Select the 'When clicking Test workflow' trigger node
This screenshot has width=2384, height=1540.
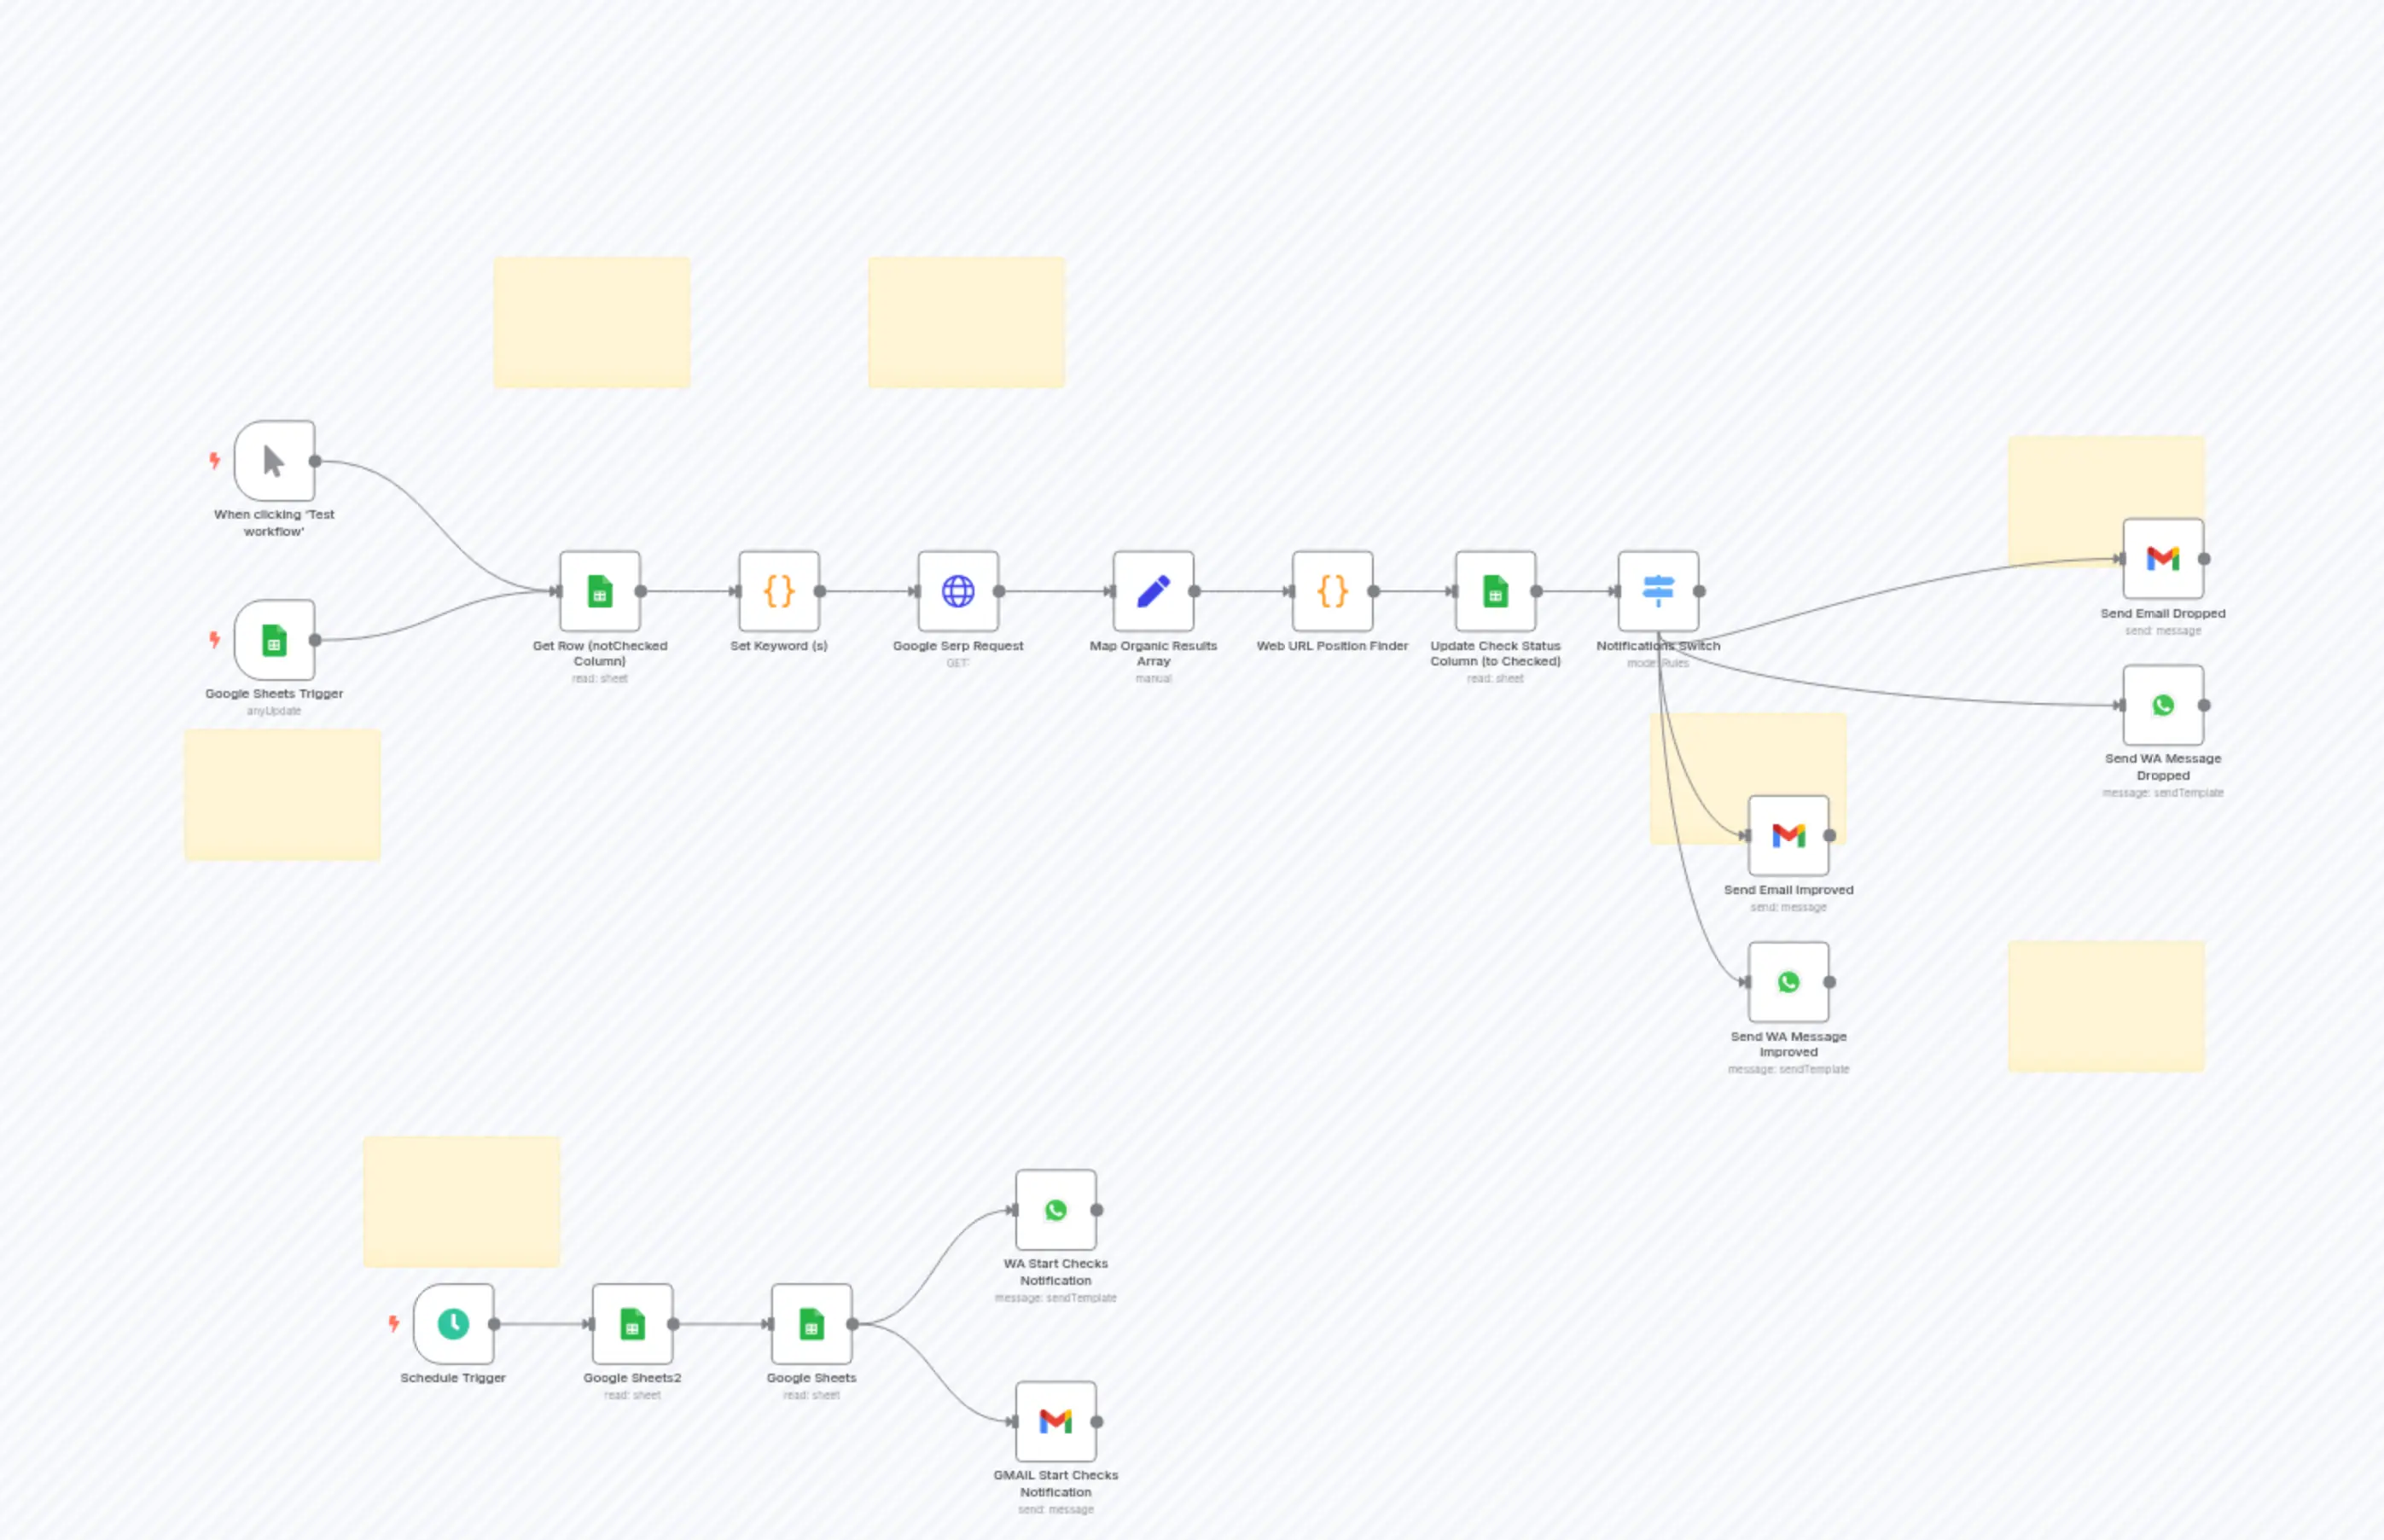click(274, 461)
